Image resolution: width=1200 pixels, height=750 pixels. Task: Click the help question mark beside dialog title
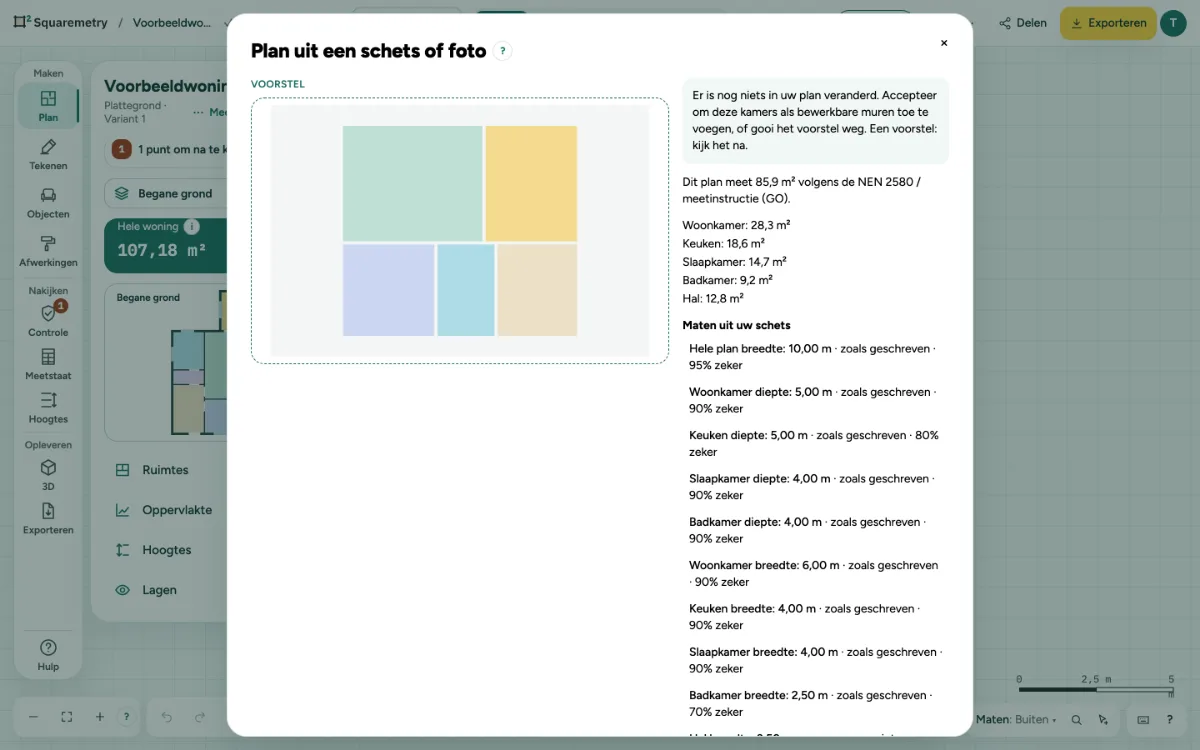pos(503,51)
